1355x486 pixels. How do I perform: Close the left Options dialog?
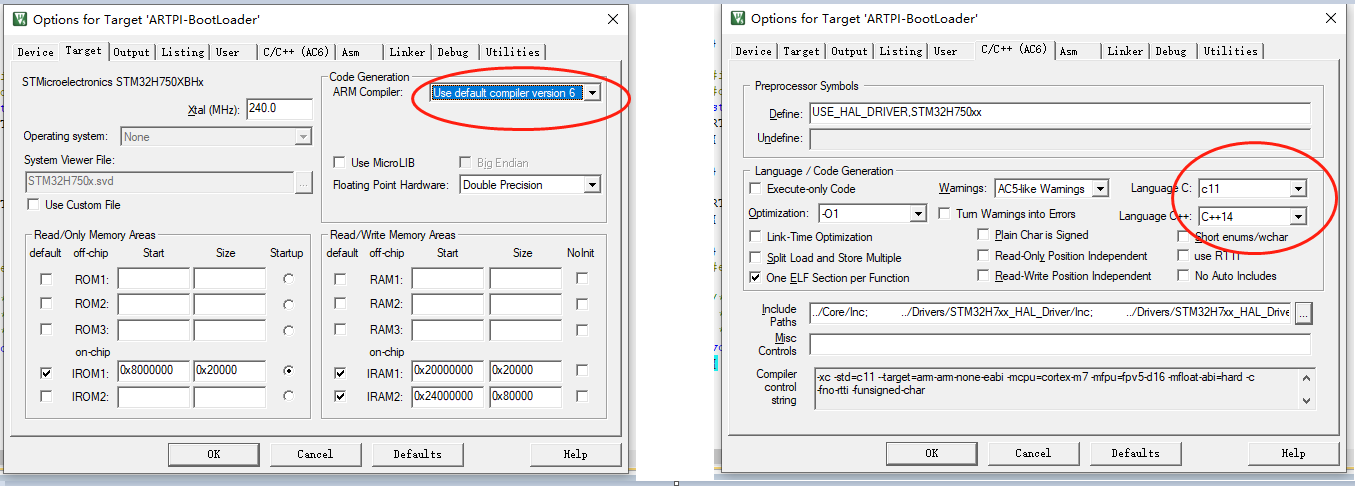[612, 19]
